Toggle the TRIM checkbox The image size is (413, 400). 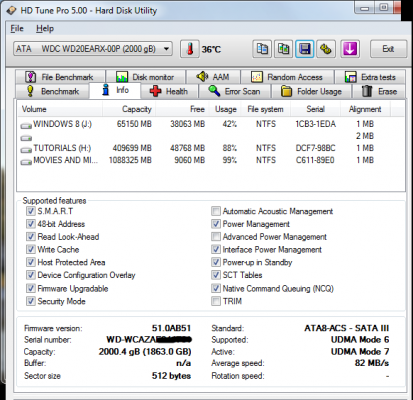click(216, 301)
